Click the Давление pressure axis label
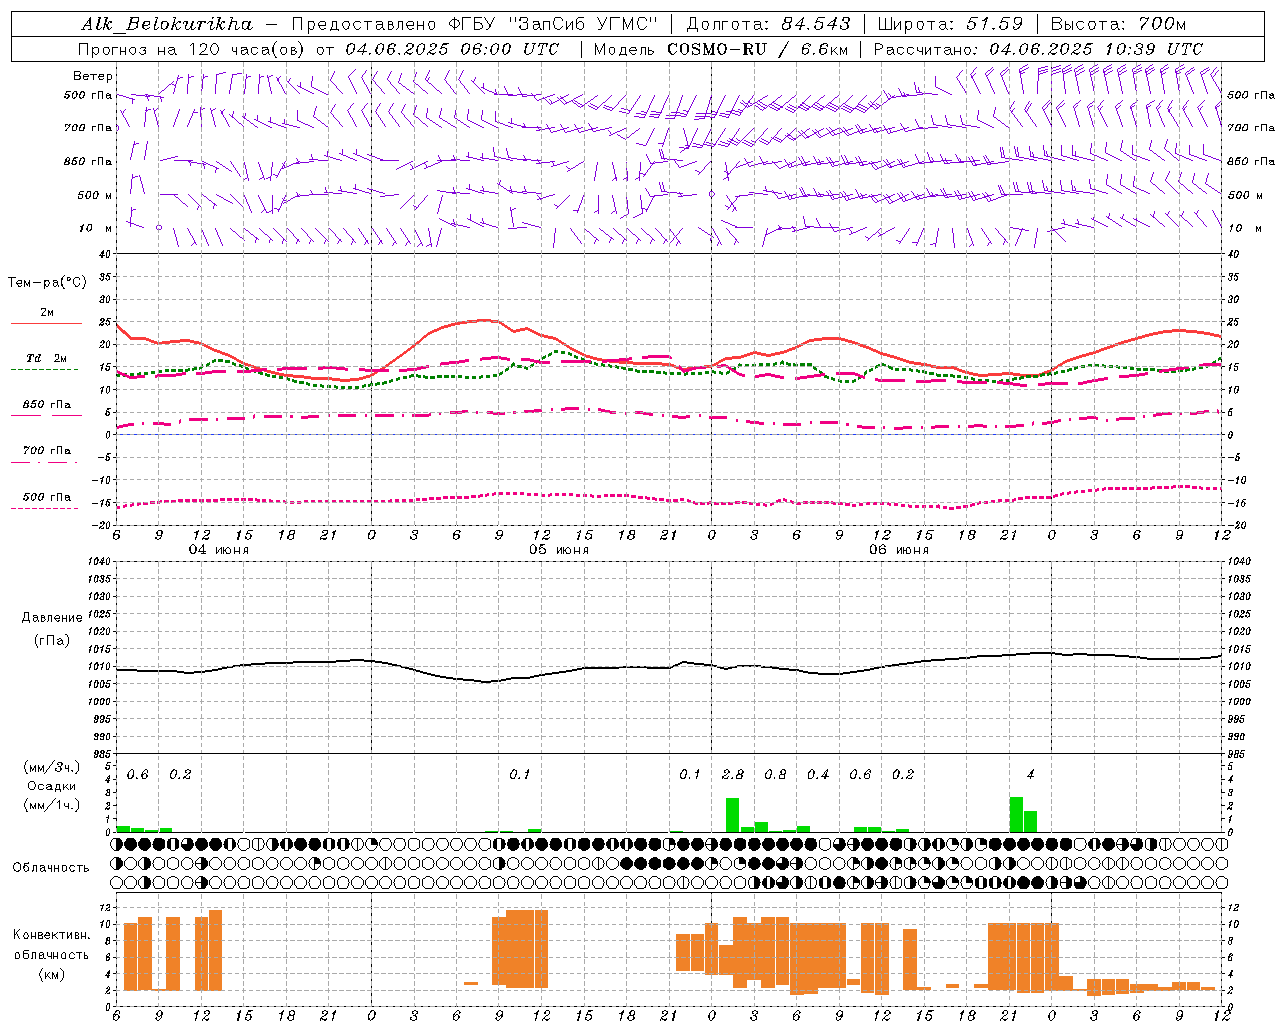Viewport: 1280px width, 1024px height. pos(52,617)
